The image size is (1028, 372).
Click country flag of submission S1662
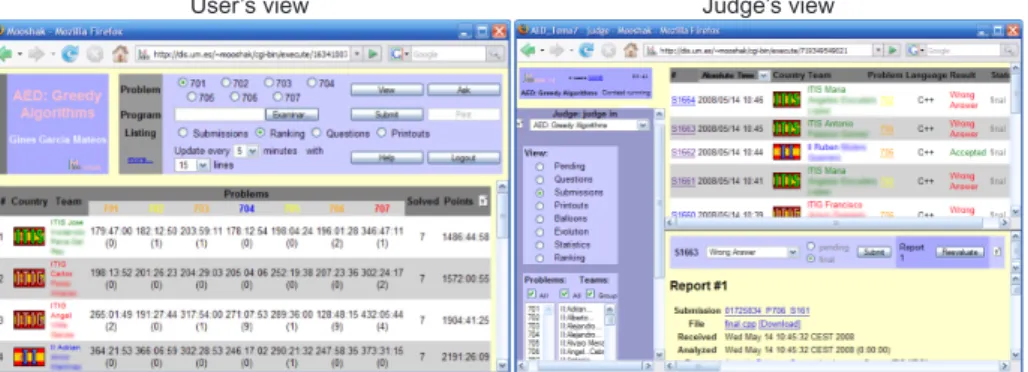(787, 152)
